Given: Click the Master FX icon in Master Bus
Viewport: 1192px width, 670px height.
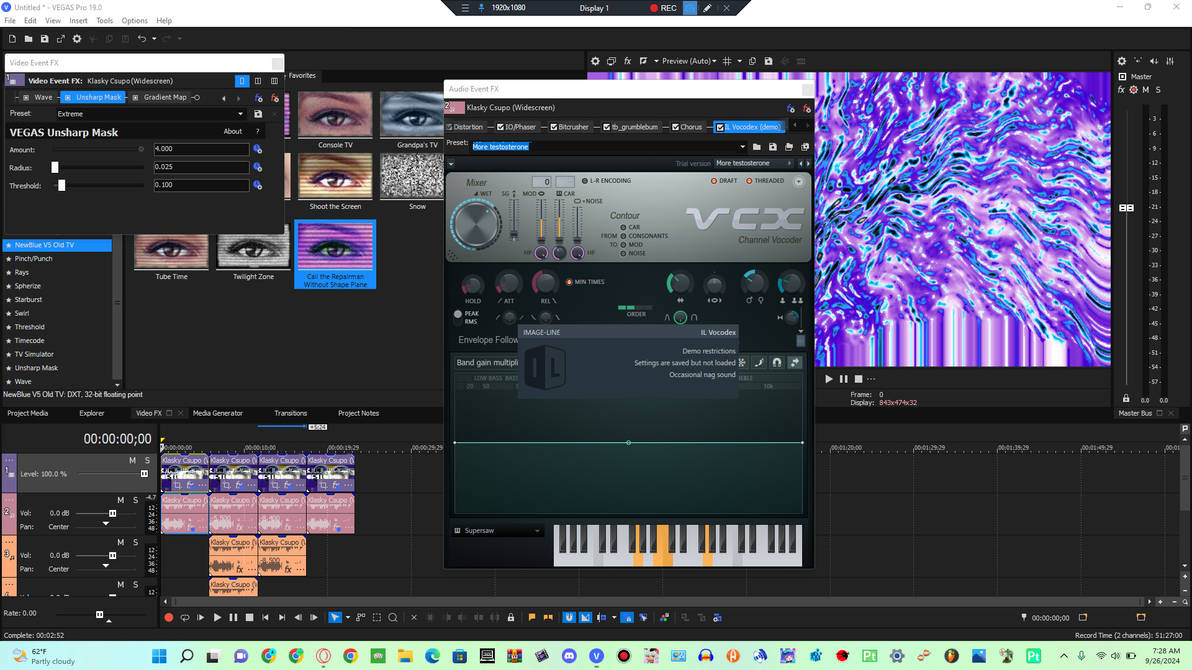Looking at the screenshot, I should (x=1121, y=90).
